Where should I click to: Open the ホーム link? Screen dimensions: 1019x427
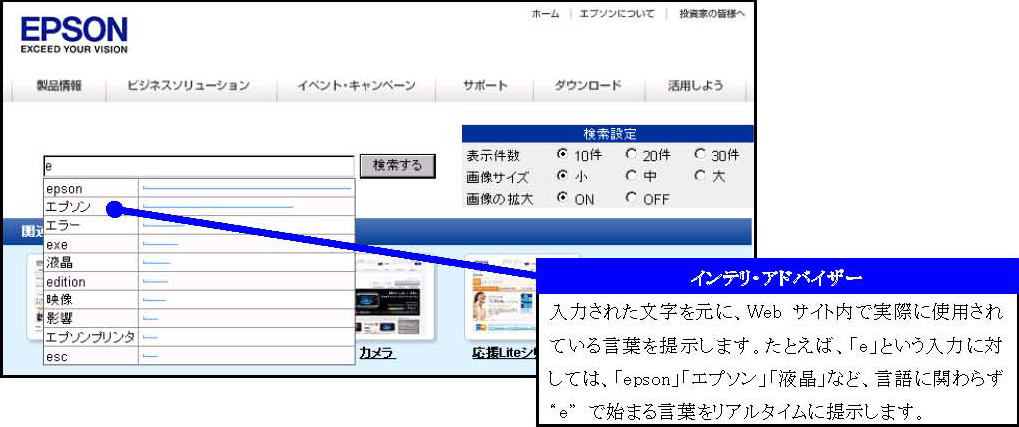tap(545, 14)
